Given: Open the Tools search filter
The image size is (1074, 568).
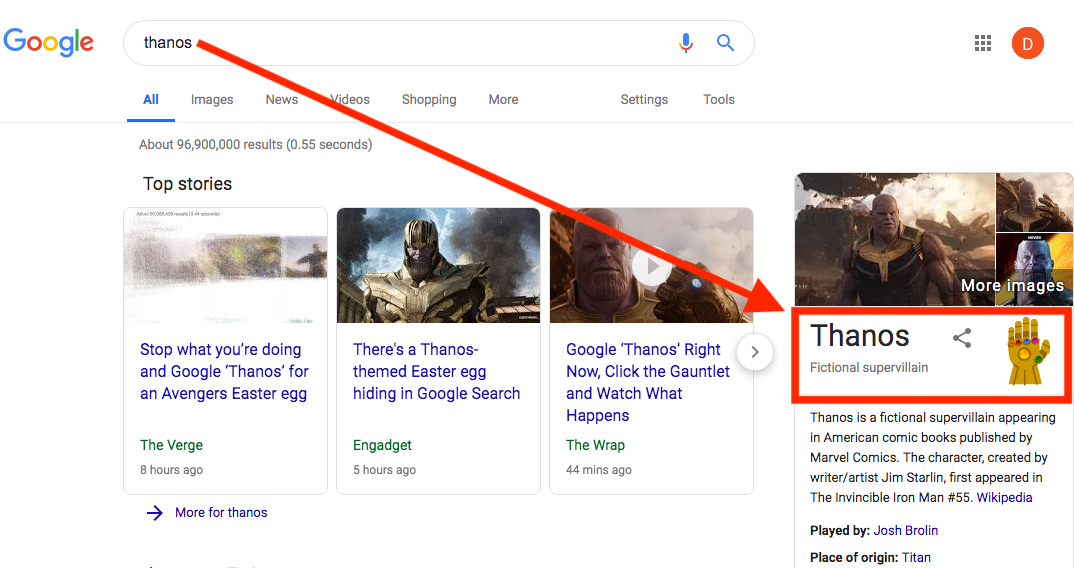Looking at the screenshot, I should point(718,100).
